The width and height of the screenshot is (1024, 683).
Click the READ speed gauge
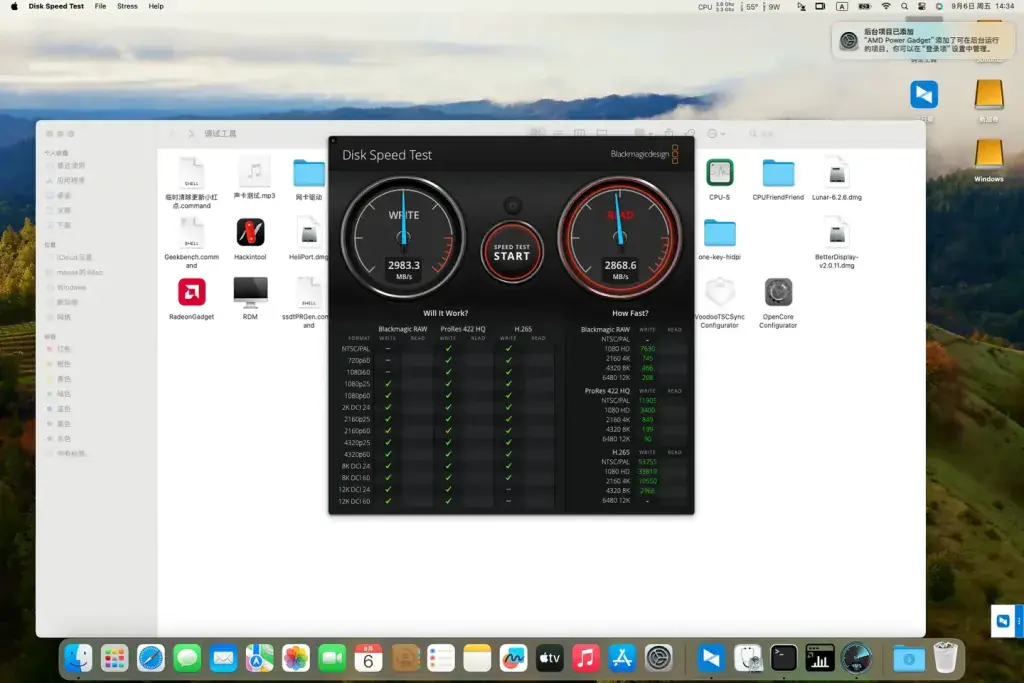coord(620,238)
